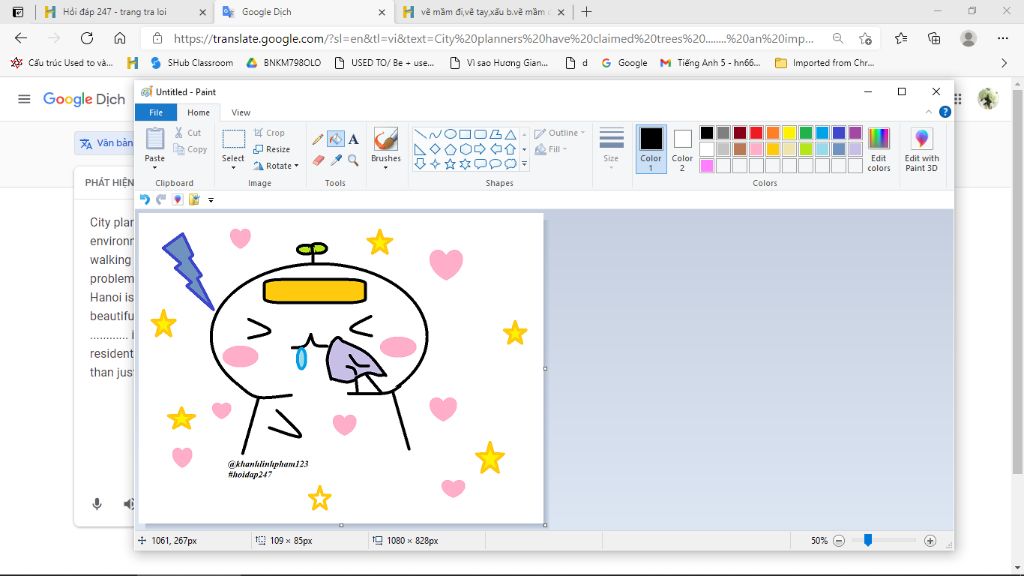The height and width of the screenshot is (576, 1024).
Task: Select the Color picker eyedropper tool
Action: tap(336, 160)
